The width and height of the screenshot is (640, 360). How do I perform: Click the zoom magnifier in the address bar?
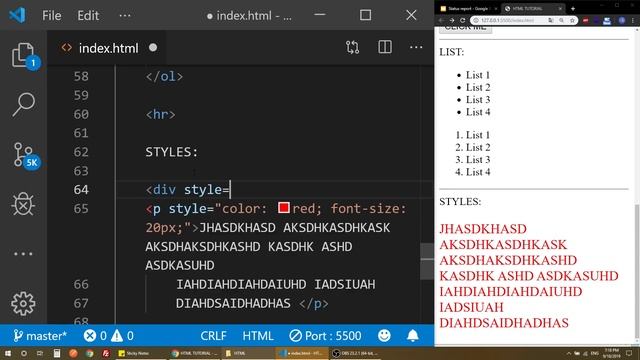coord(562,20)
